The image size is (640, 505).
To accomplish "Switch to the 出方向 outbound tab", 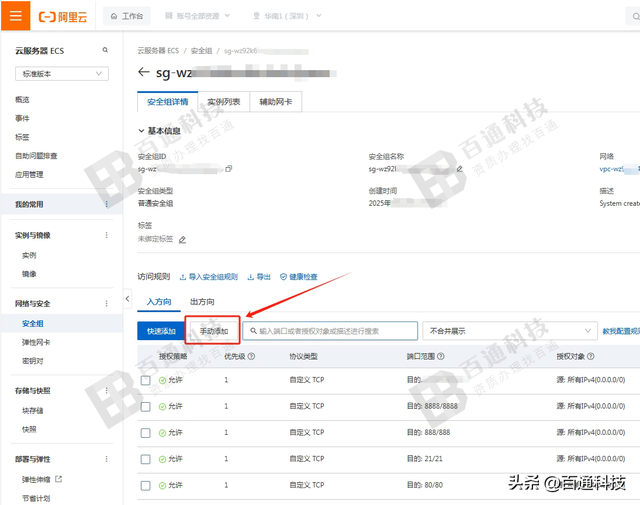I will [x=202, y=302].
